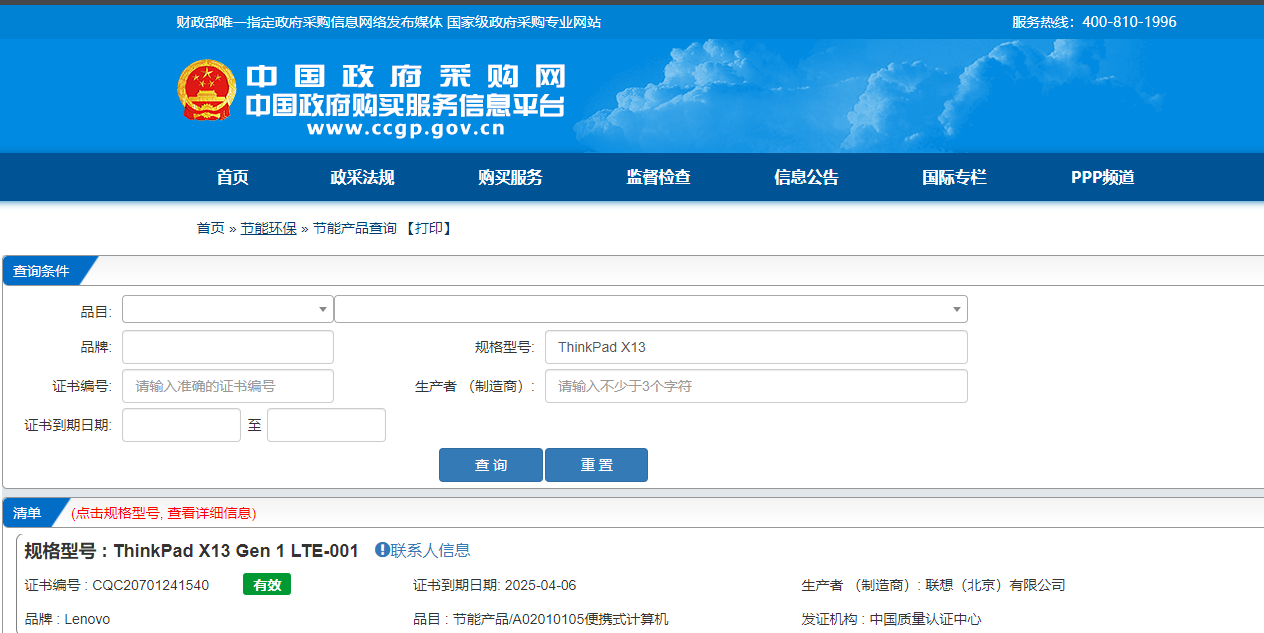The image size is (1264, 633).
Task: Click the national emblem logo
Action: (207, 89)
